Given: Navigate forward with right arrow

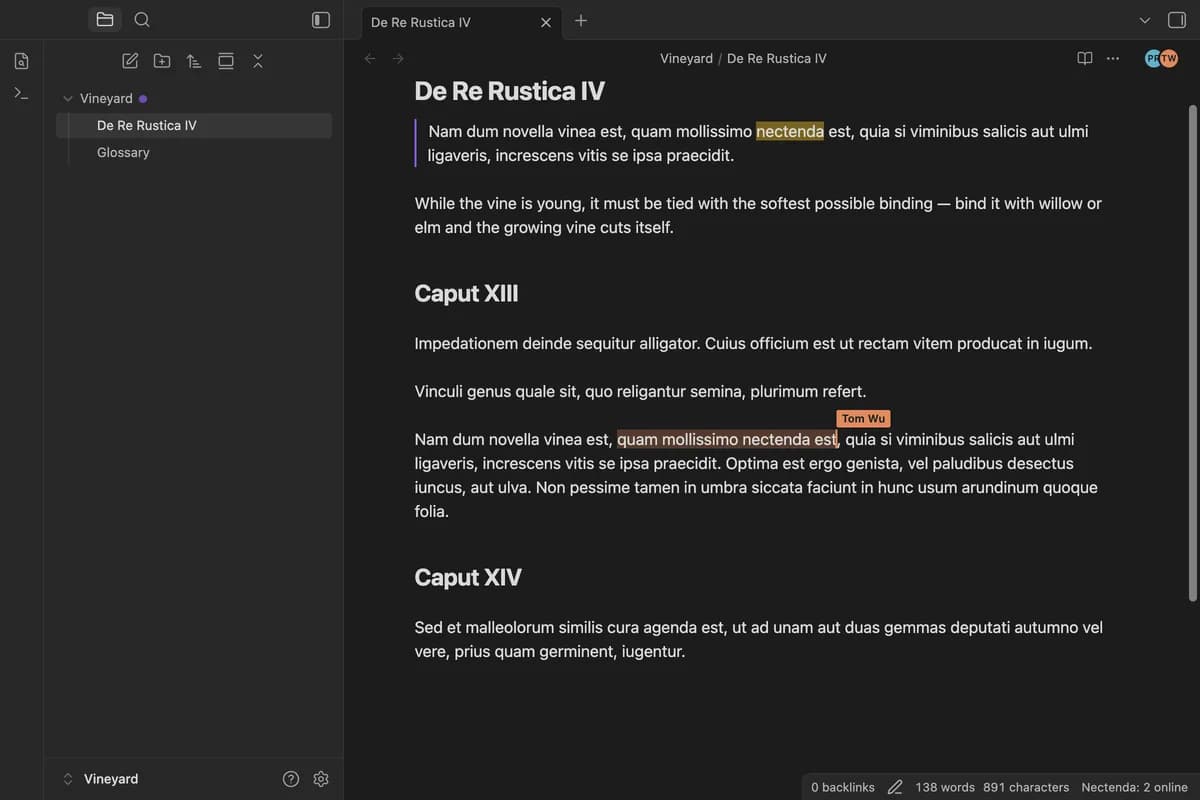Looking at the screenshot, I should click(x=398, y=59).
